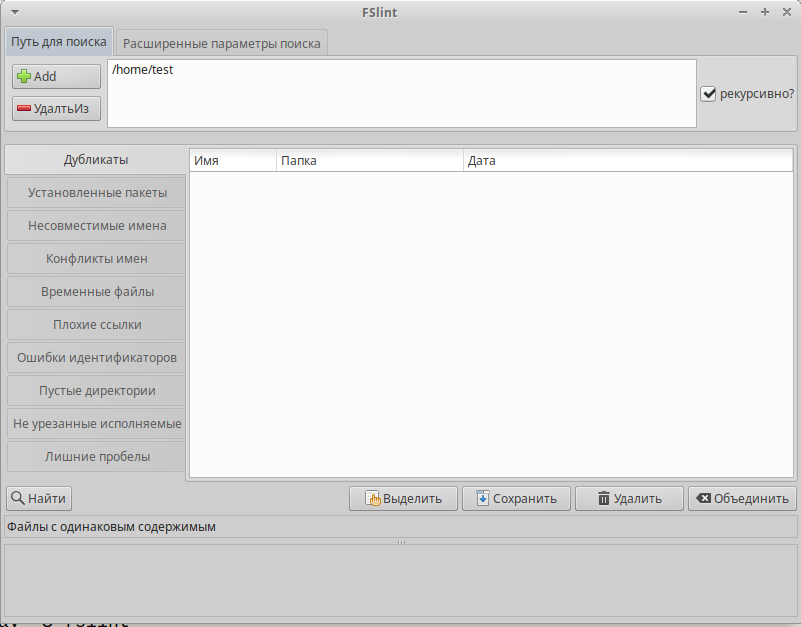Select Ошибки идентификаторов tab
The image size is (801, 627).
(x=97, y=358)
